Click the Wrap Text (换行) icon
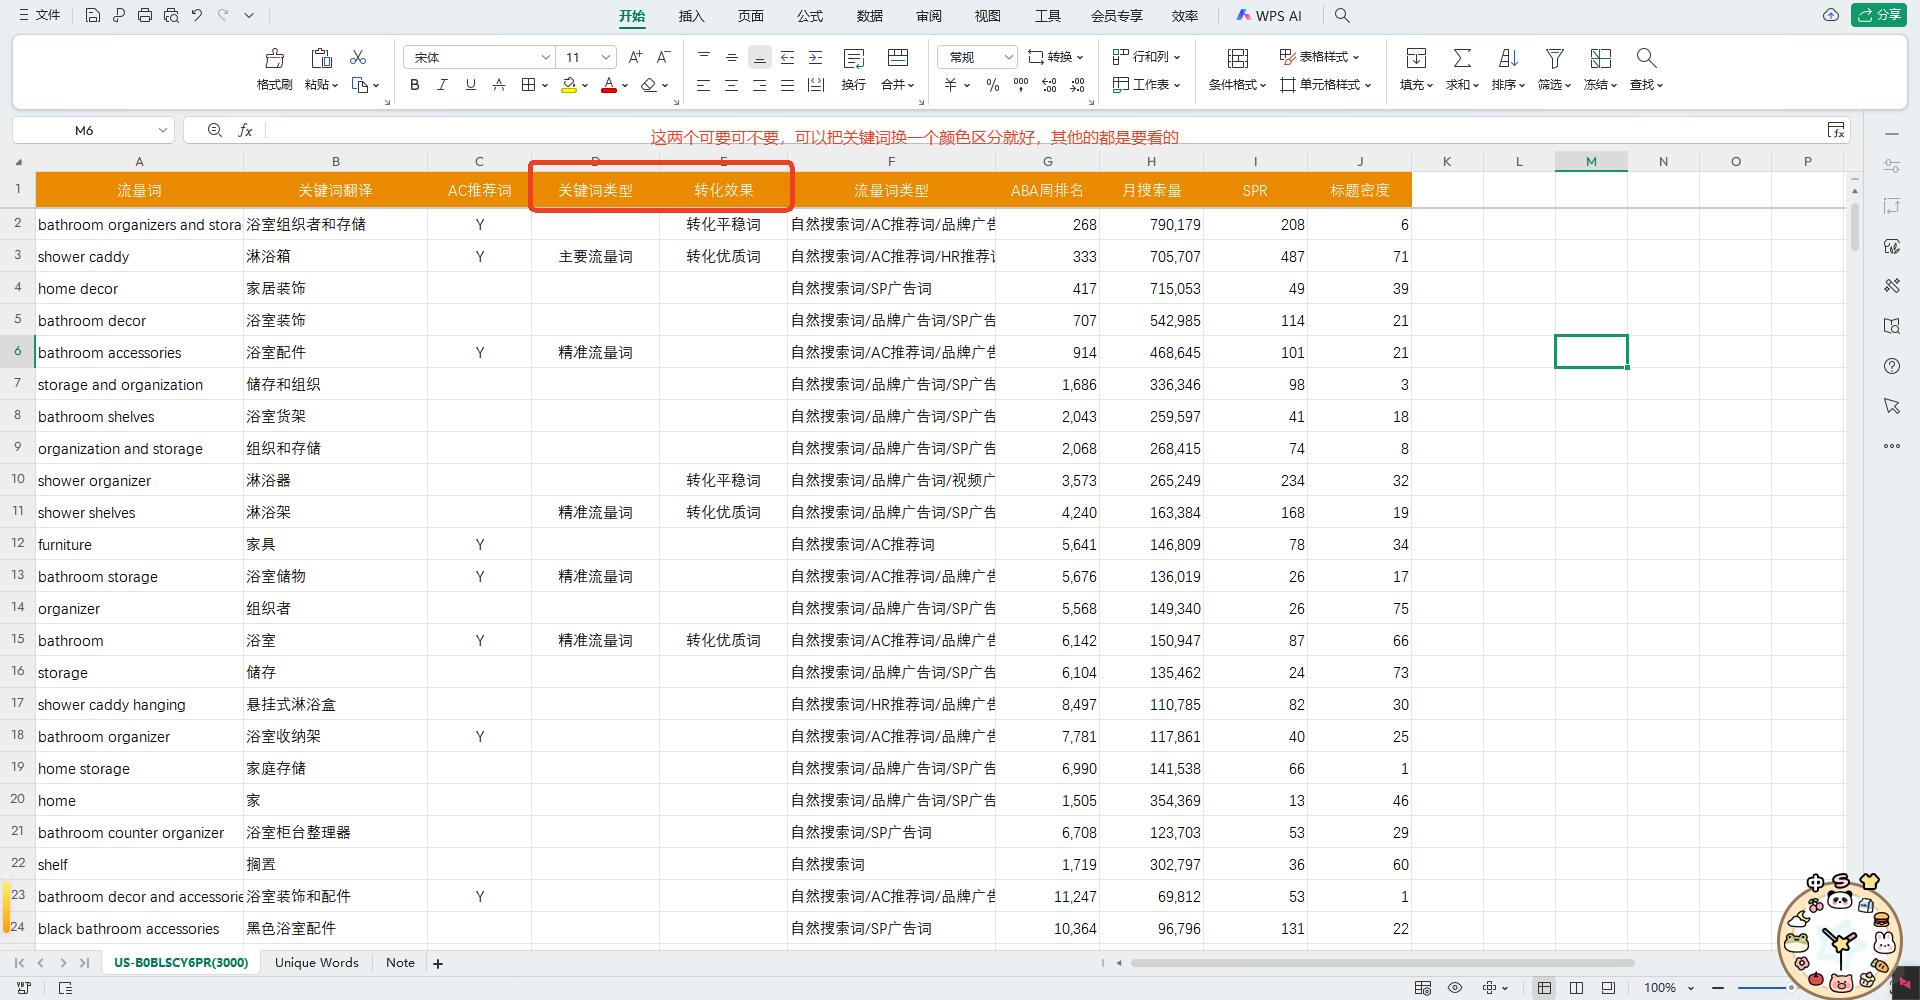Image resolution: width=1920 pixels, height=1000 pixels. click(854, 58)
